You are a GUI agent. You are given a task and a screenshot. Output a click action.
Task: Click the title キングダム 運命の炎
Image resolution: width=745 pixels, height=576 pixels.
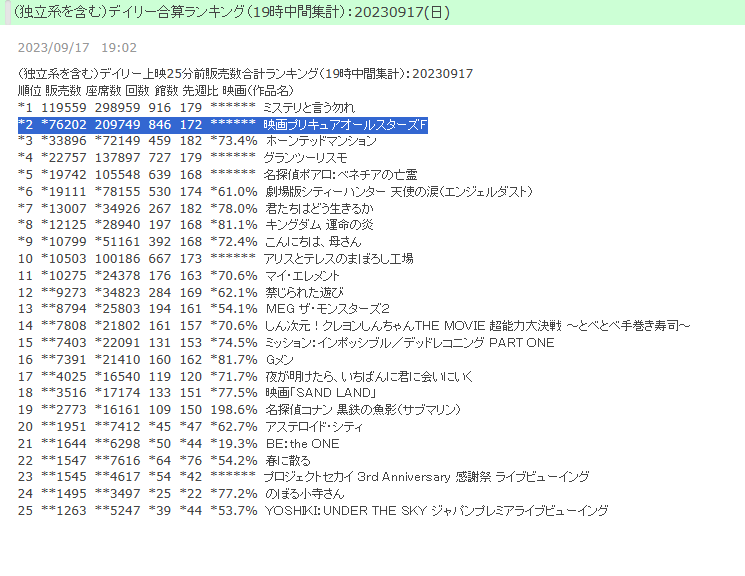coord(319,224)
